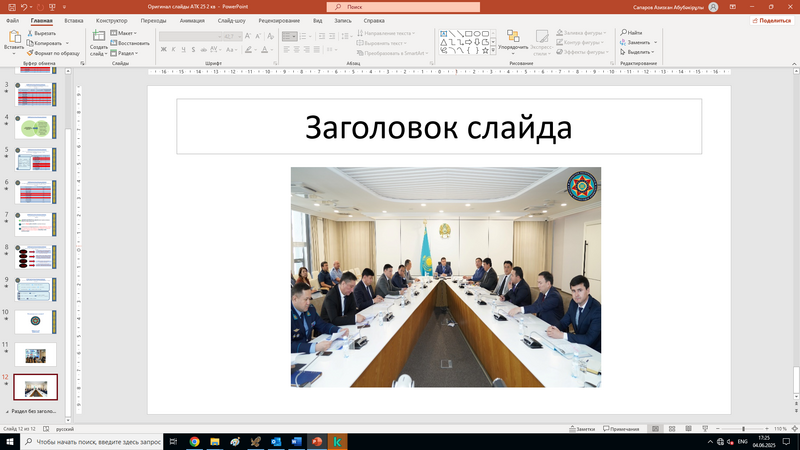Click the Find (Найти) magnifier icon
Viewport: 800px width, 450px height.
[x=623, y=33]
